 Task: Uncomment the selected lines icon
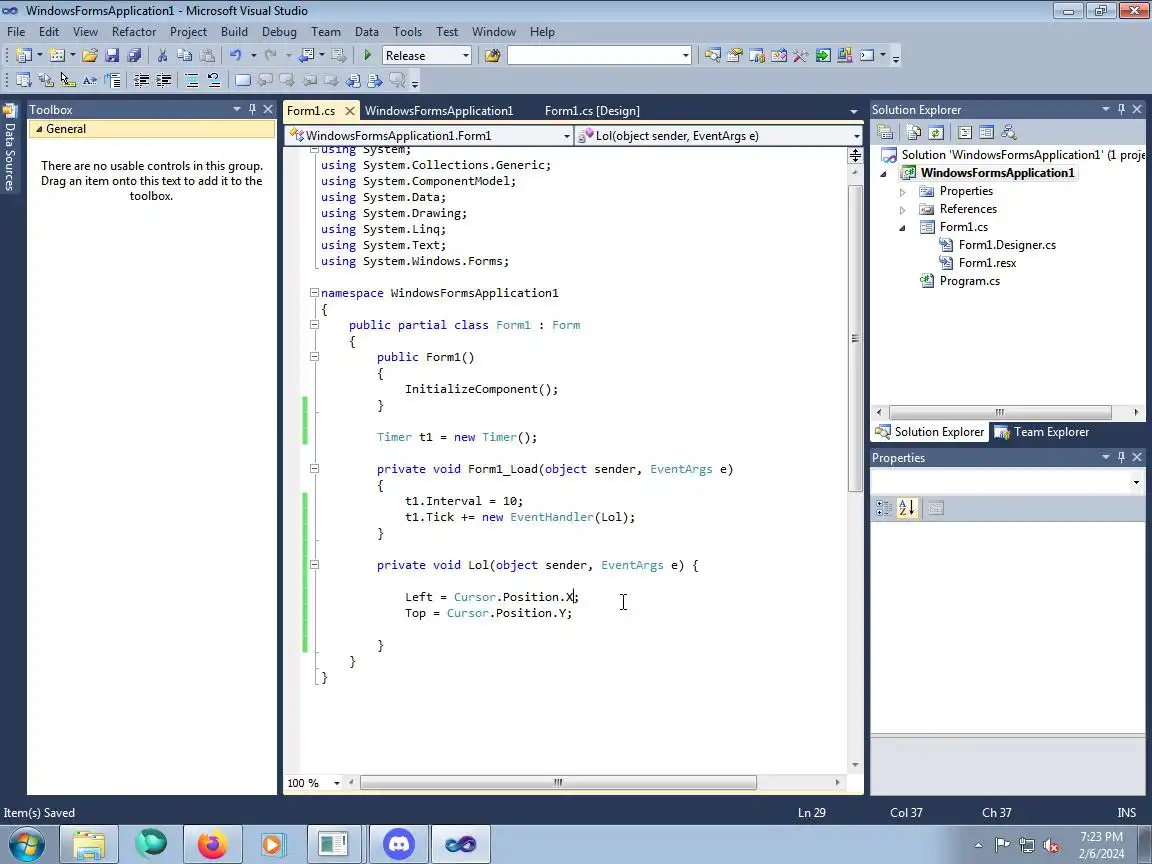(x=214, y=80)
